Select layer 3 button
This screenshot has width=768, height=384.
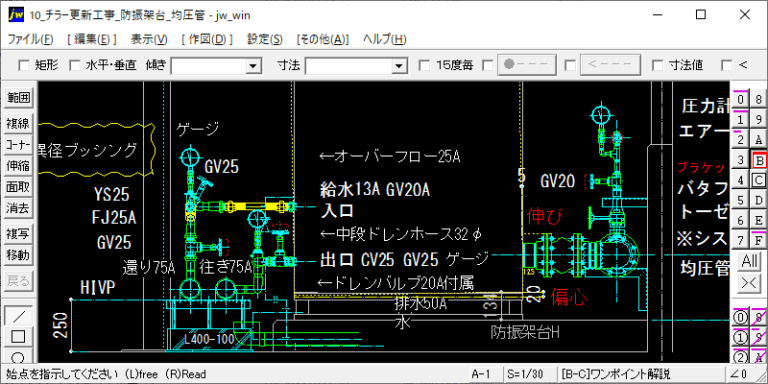740,160
